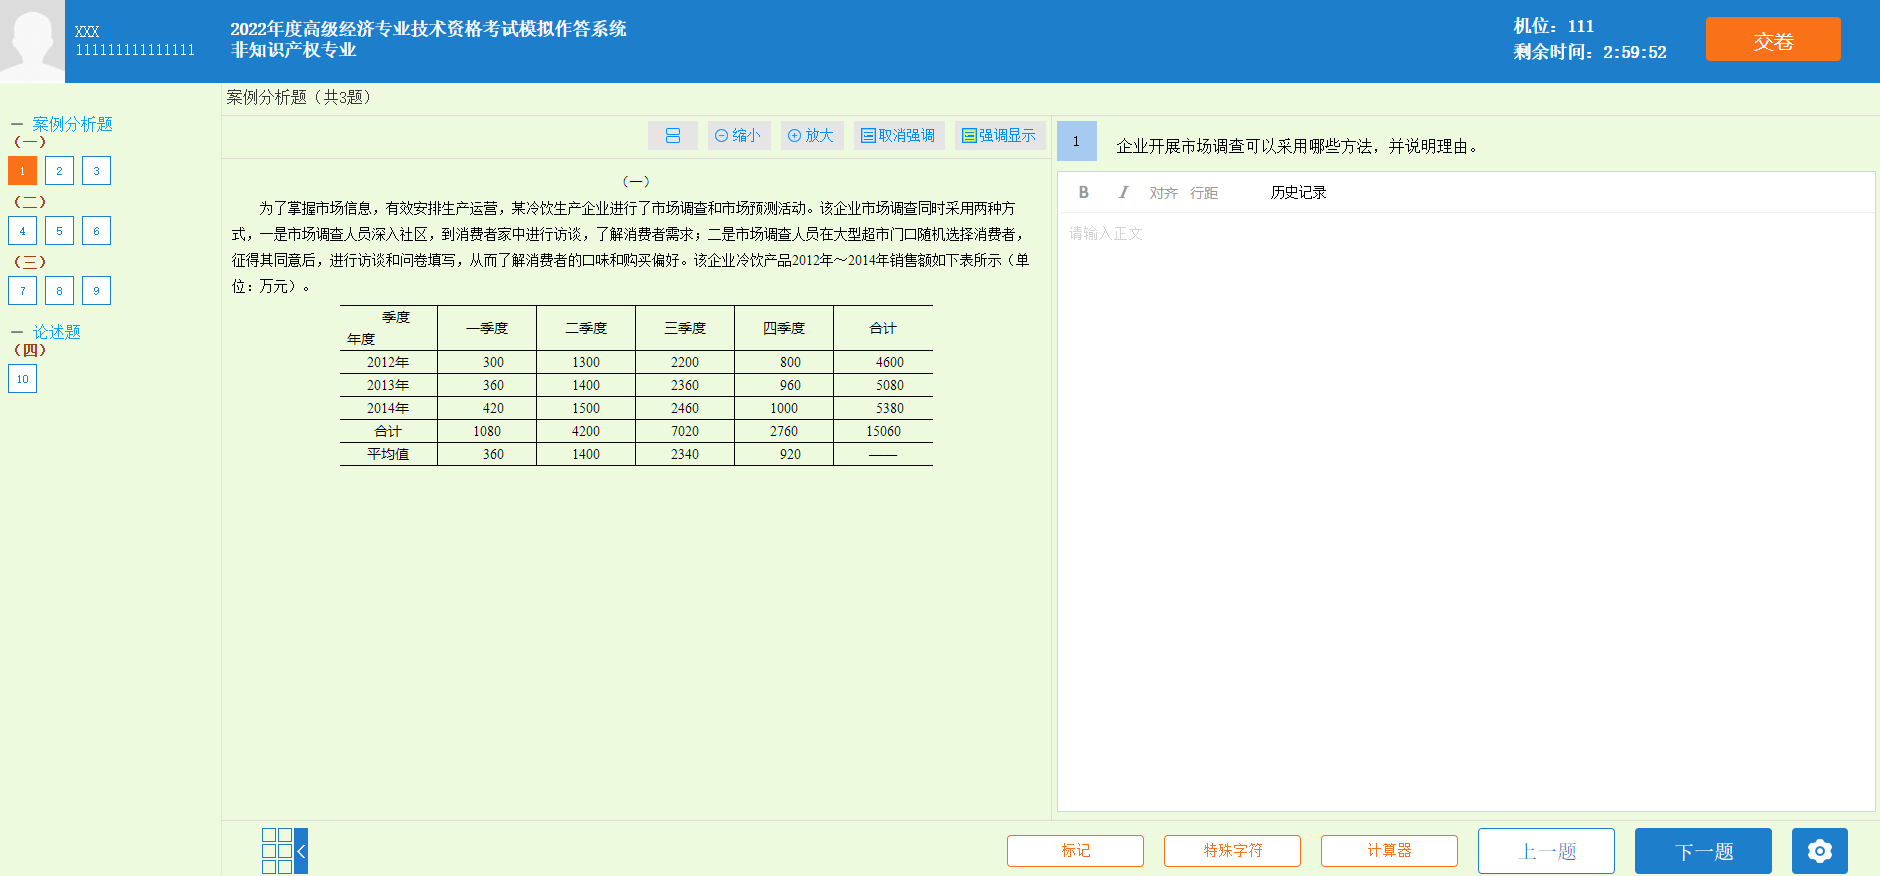Click the answer text input area
The image size is (1880, 876).
coord(1465,500)
